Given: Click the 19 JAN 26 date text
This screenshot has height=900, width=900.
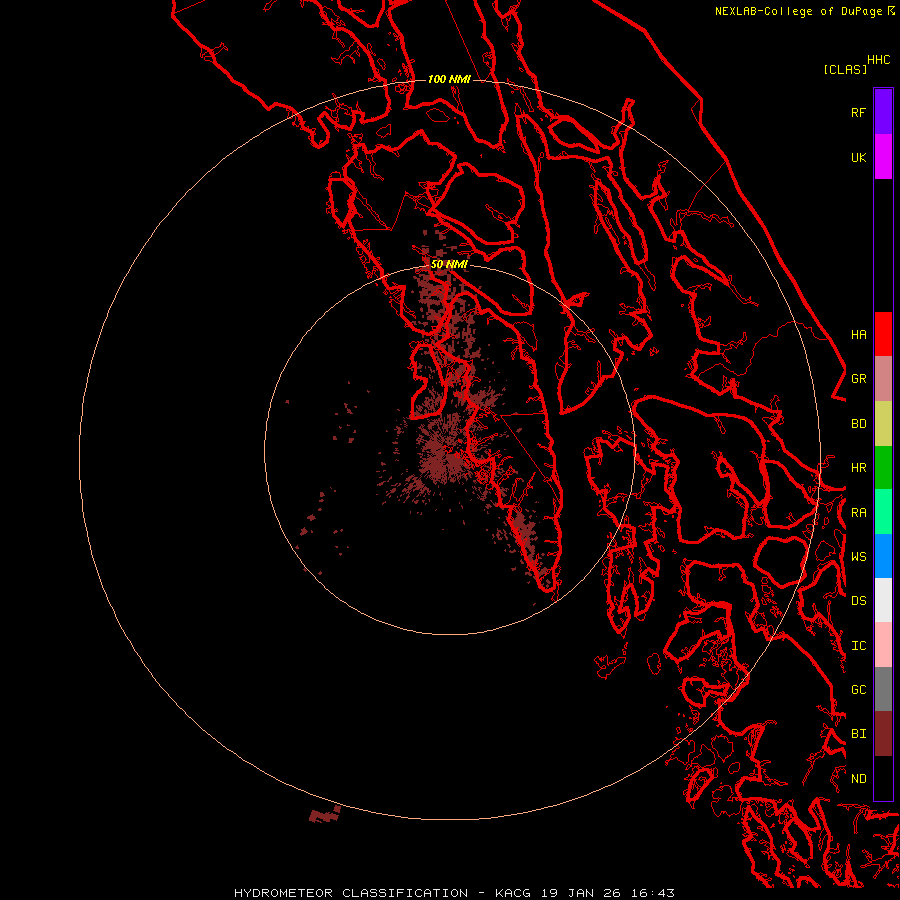Looking at the screenshot, I should click(583, 893).
